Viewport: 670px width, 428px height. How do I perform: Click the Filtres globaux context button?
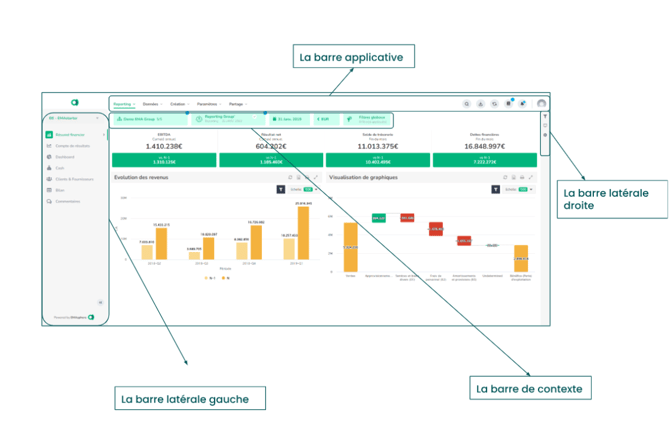pyautogui.click(x=367, y=119)
